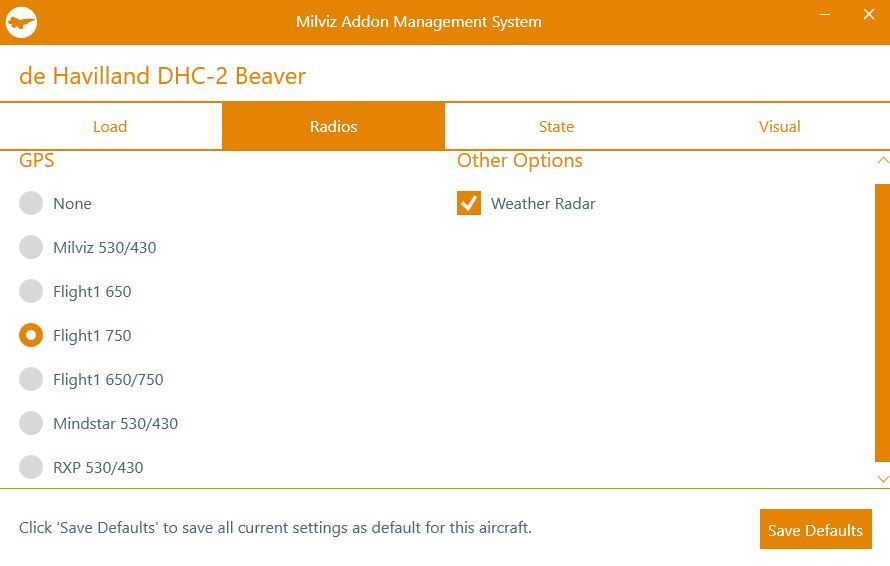
Task: Click the GPS section heading
Action: 37,161
